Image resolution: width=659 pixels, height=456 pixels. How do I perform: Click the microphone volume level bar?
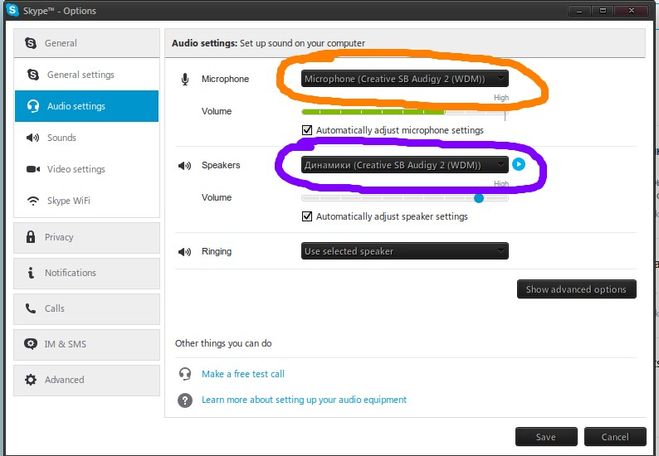tap(404, 112)
